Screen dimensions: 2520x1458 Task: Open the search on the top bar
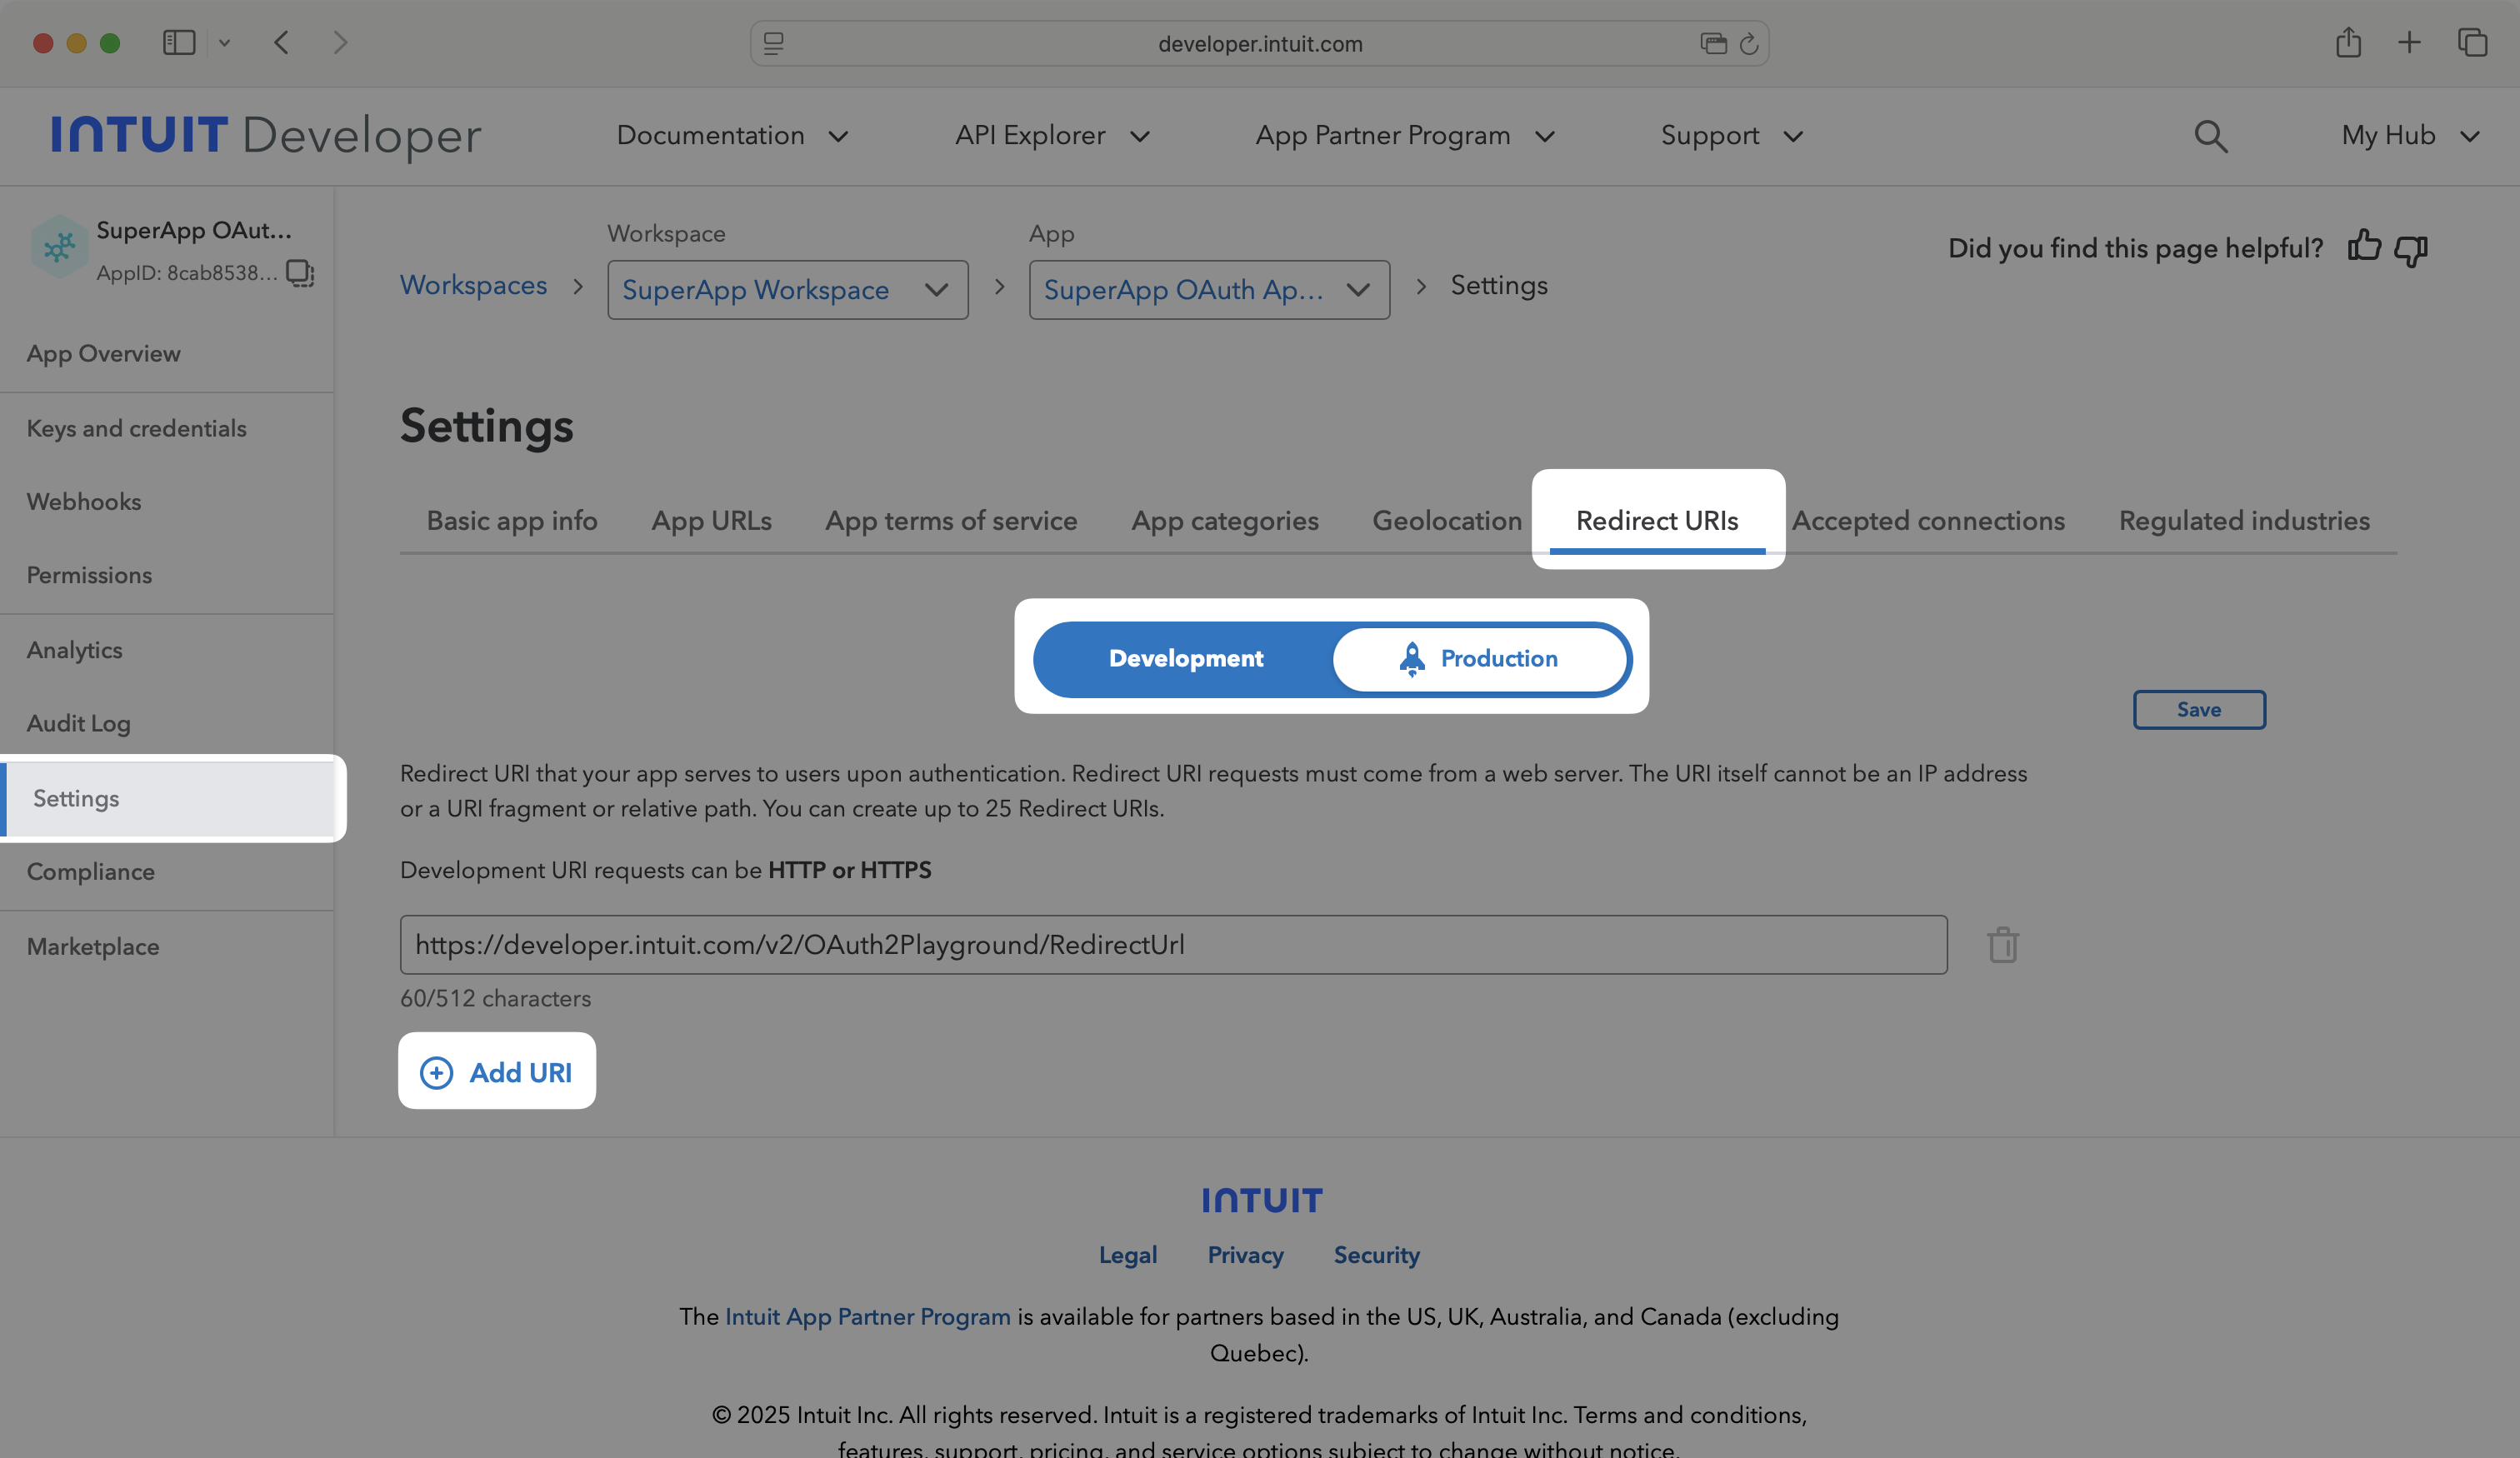tap(2210, 136)
